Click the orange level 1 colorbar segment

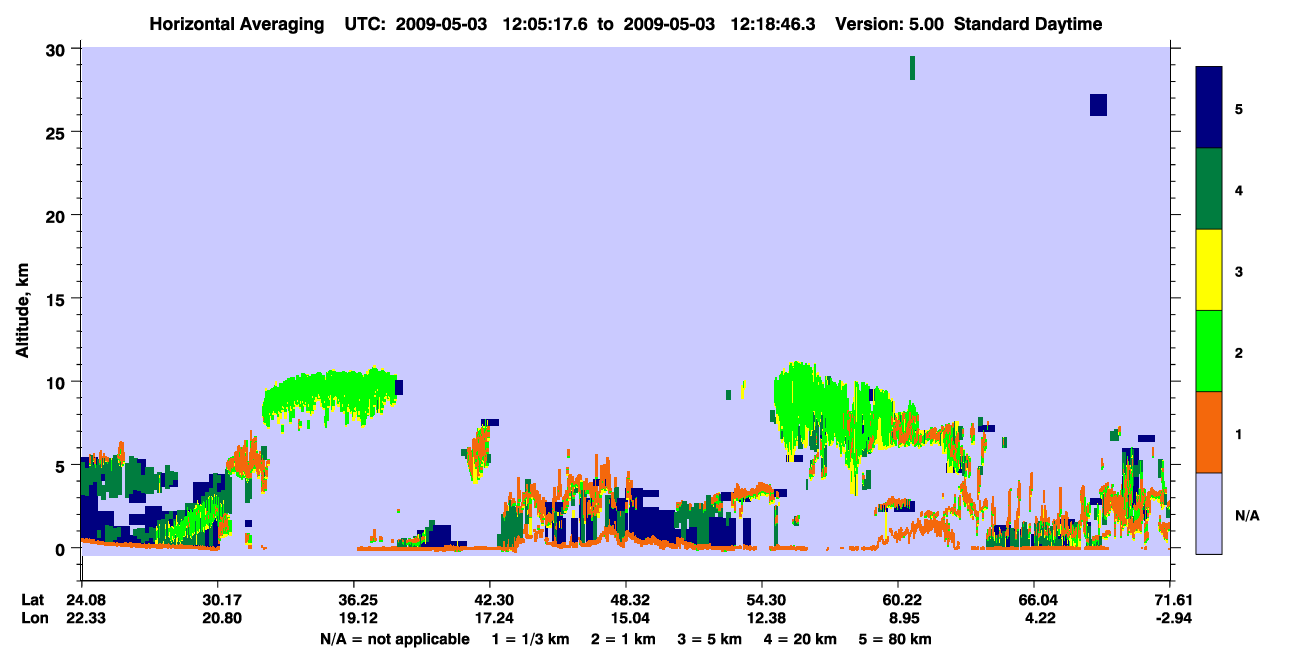1209,432
